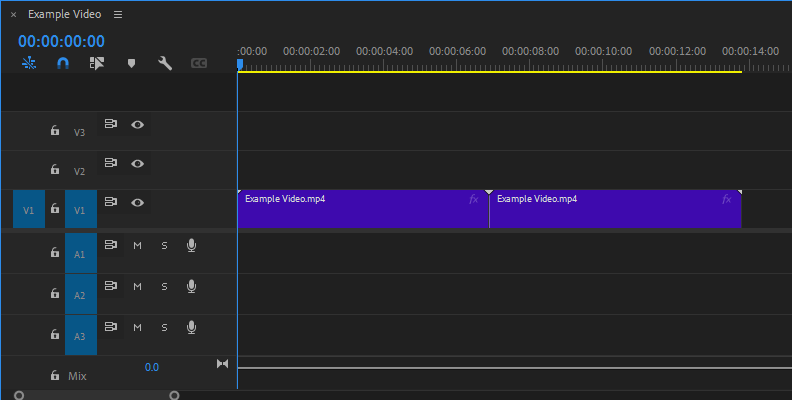792x400 pixels.
Task: Toggle insert sequences as nests icon
Action: (29, 63)
